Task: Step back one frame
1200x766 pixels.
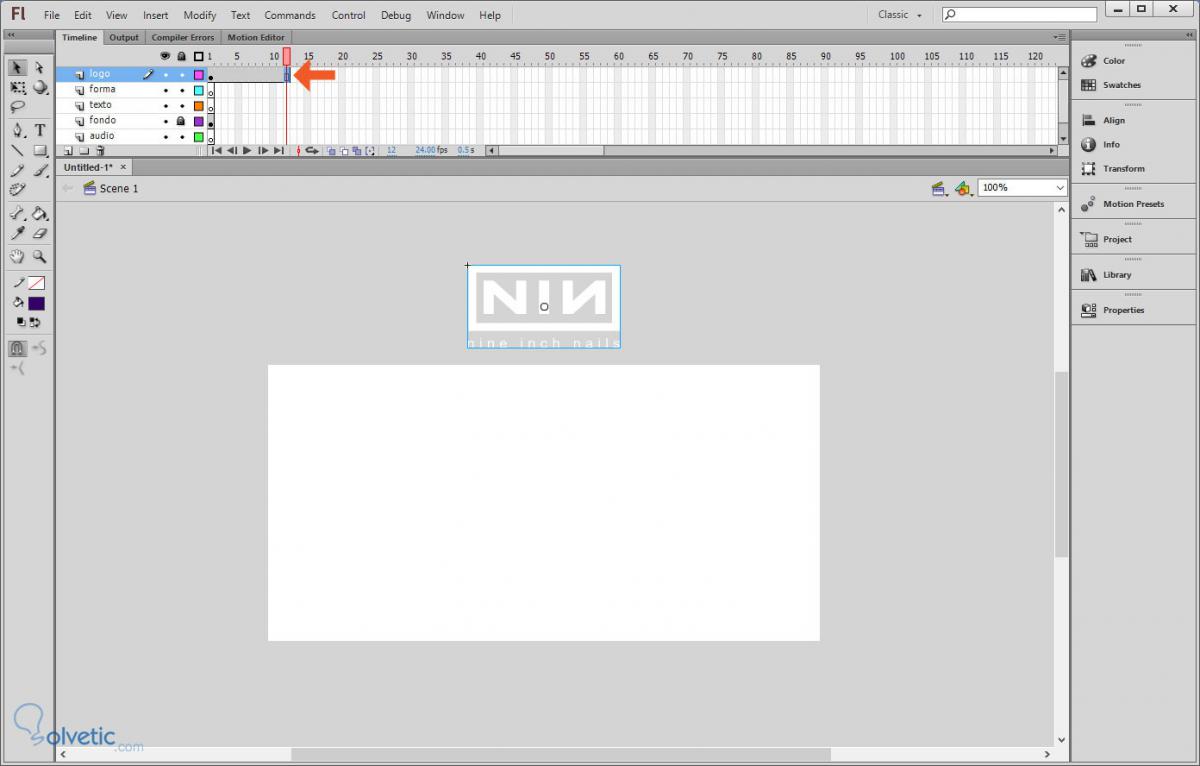Action: tap(232, 151)
